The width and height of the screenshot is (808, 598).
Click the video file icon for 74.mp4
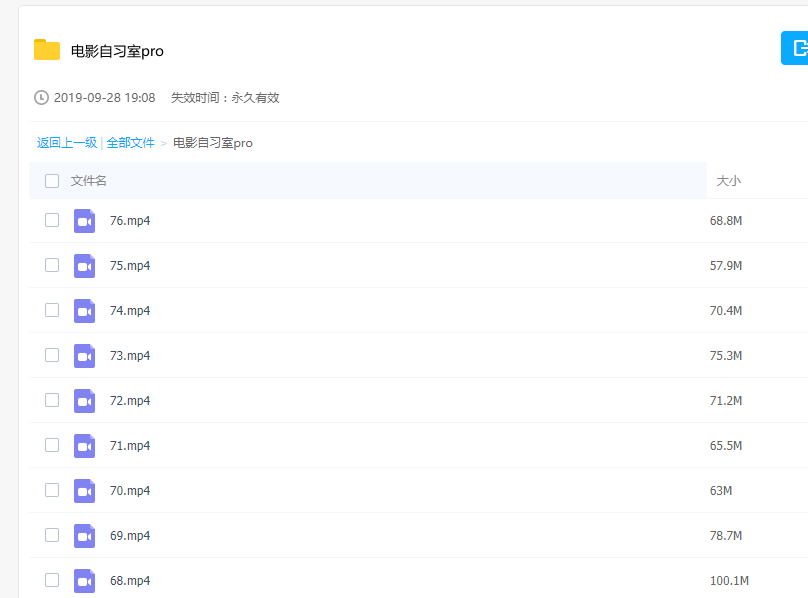pos(85,311)
